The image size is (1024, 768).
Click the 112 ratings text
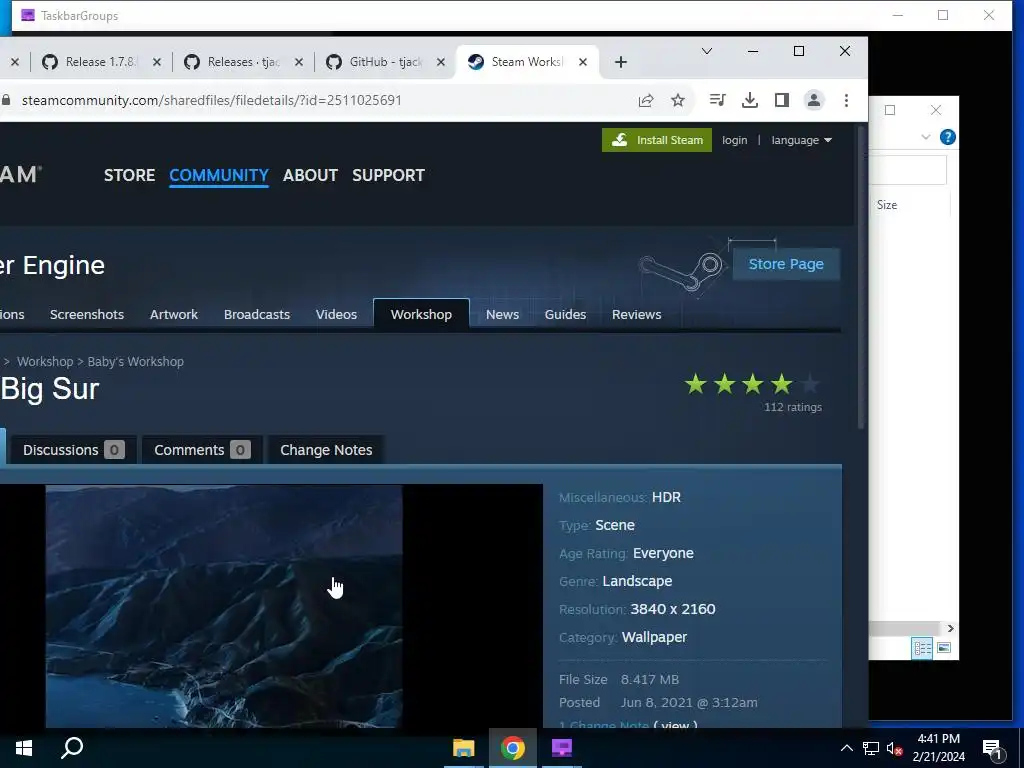pyautogui.click(x=793, y=407)
